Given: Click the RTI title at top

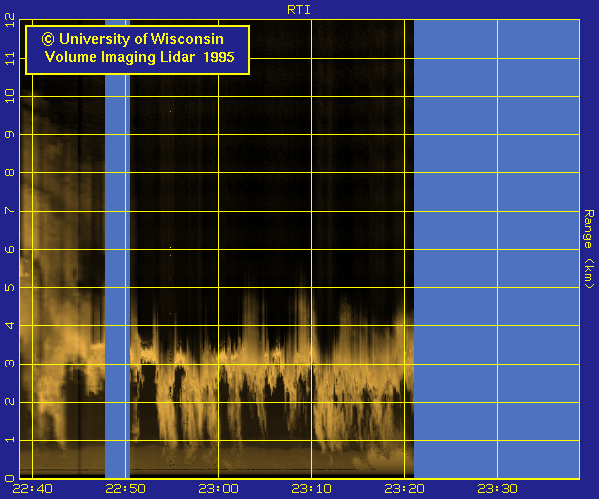Looking at the screenshot, I should [299, 10].
